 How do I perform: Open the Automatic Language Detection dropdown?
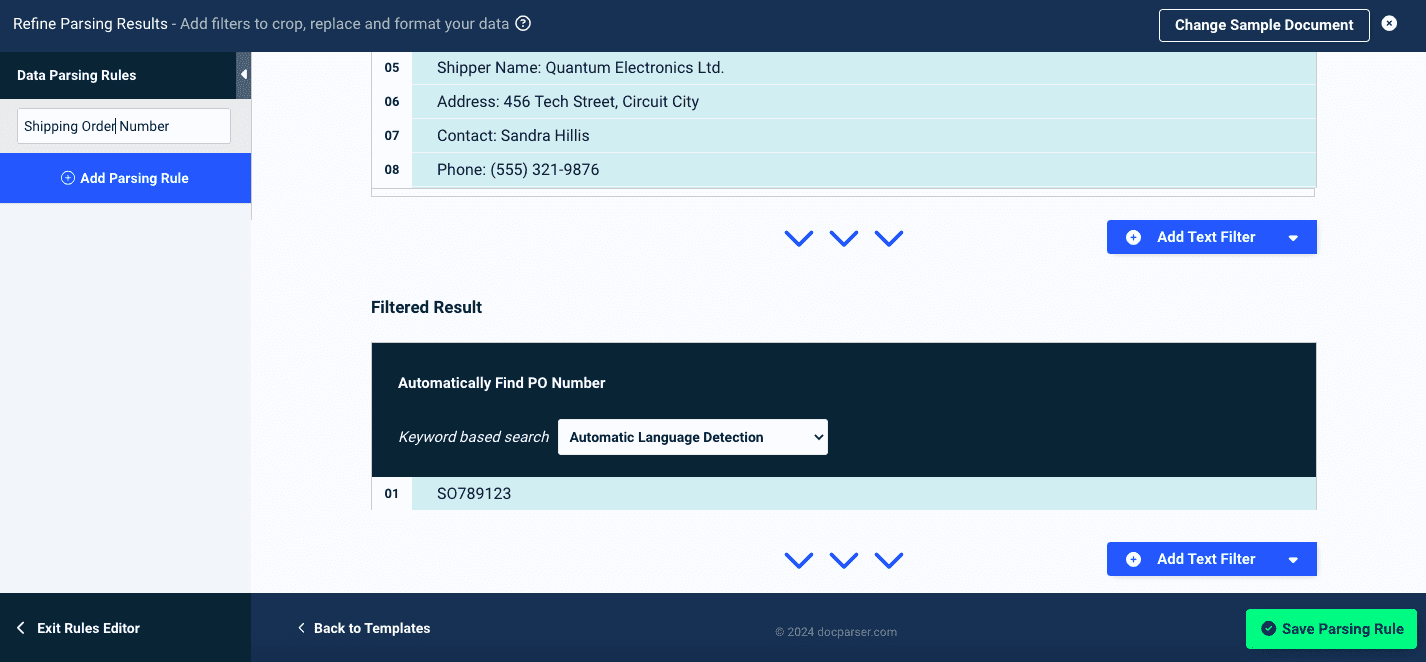(x=692, y=437)
